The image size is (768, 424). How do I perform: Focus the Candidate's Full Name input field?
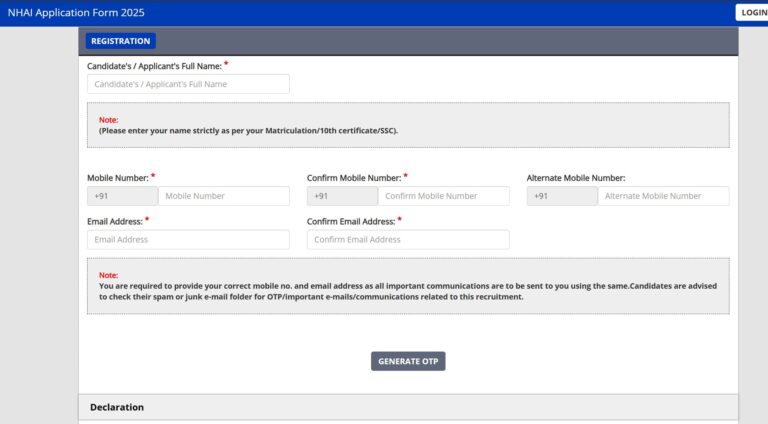pyautogui.click(x=188, y=84)
